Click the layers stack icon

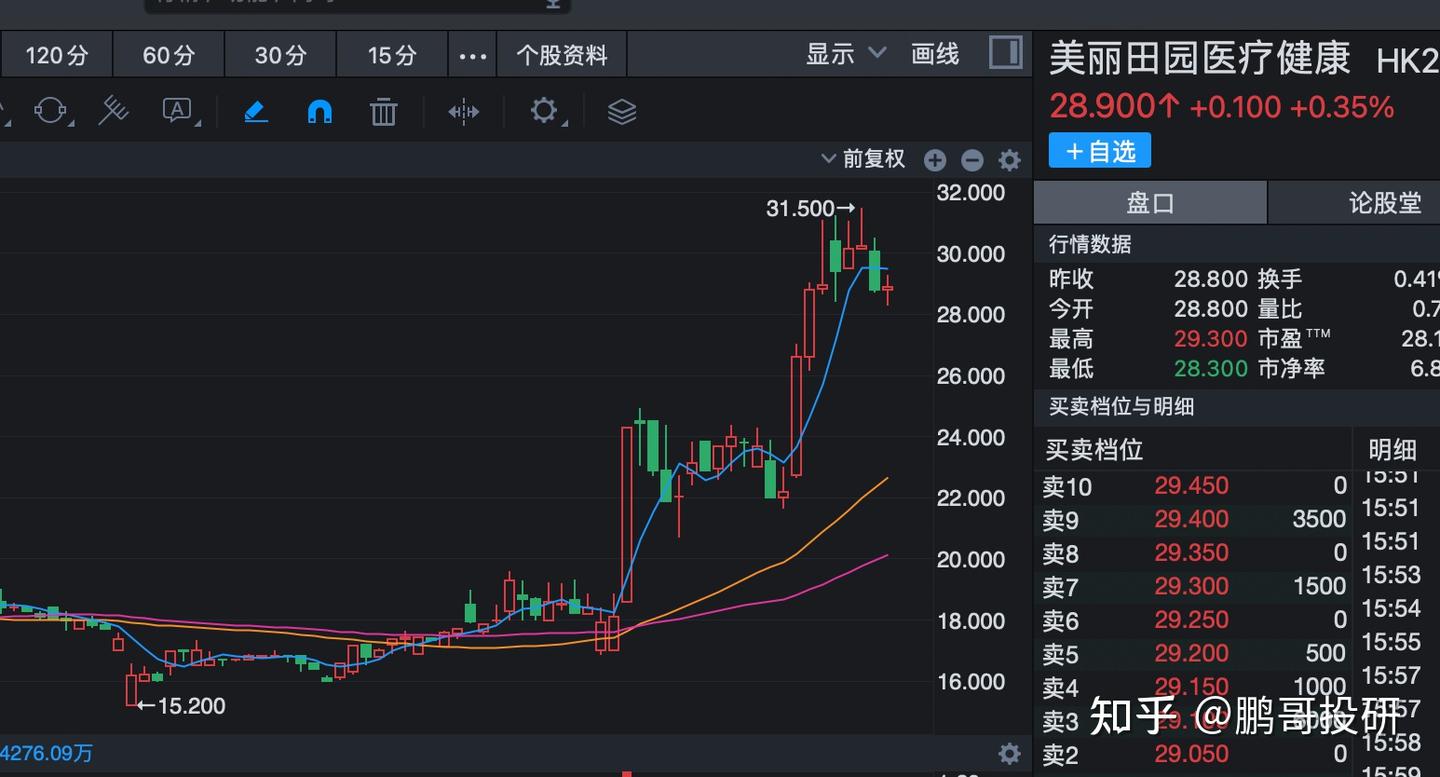(x=622, y=112)
